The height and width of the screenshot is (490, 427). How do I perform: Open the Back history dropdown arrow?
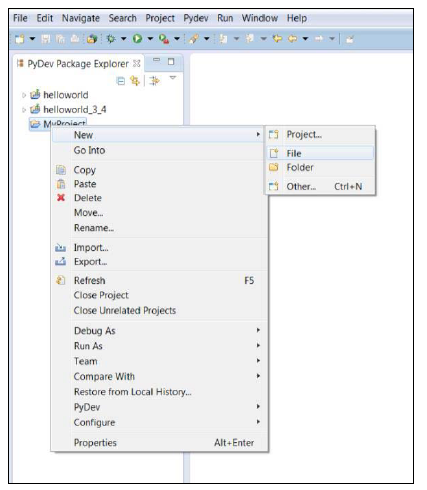coord(305,39)
